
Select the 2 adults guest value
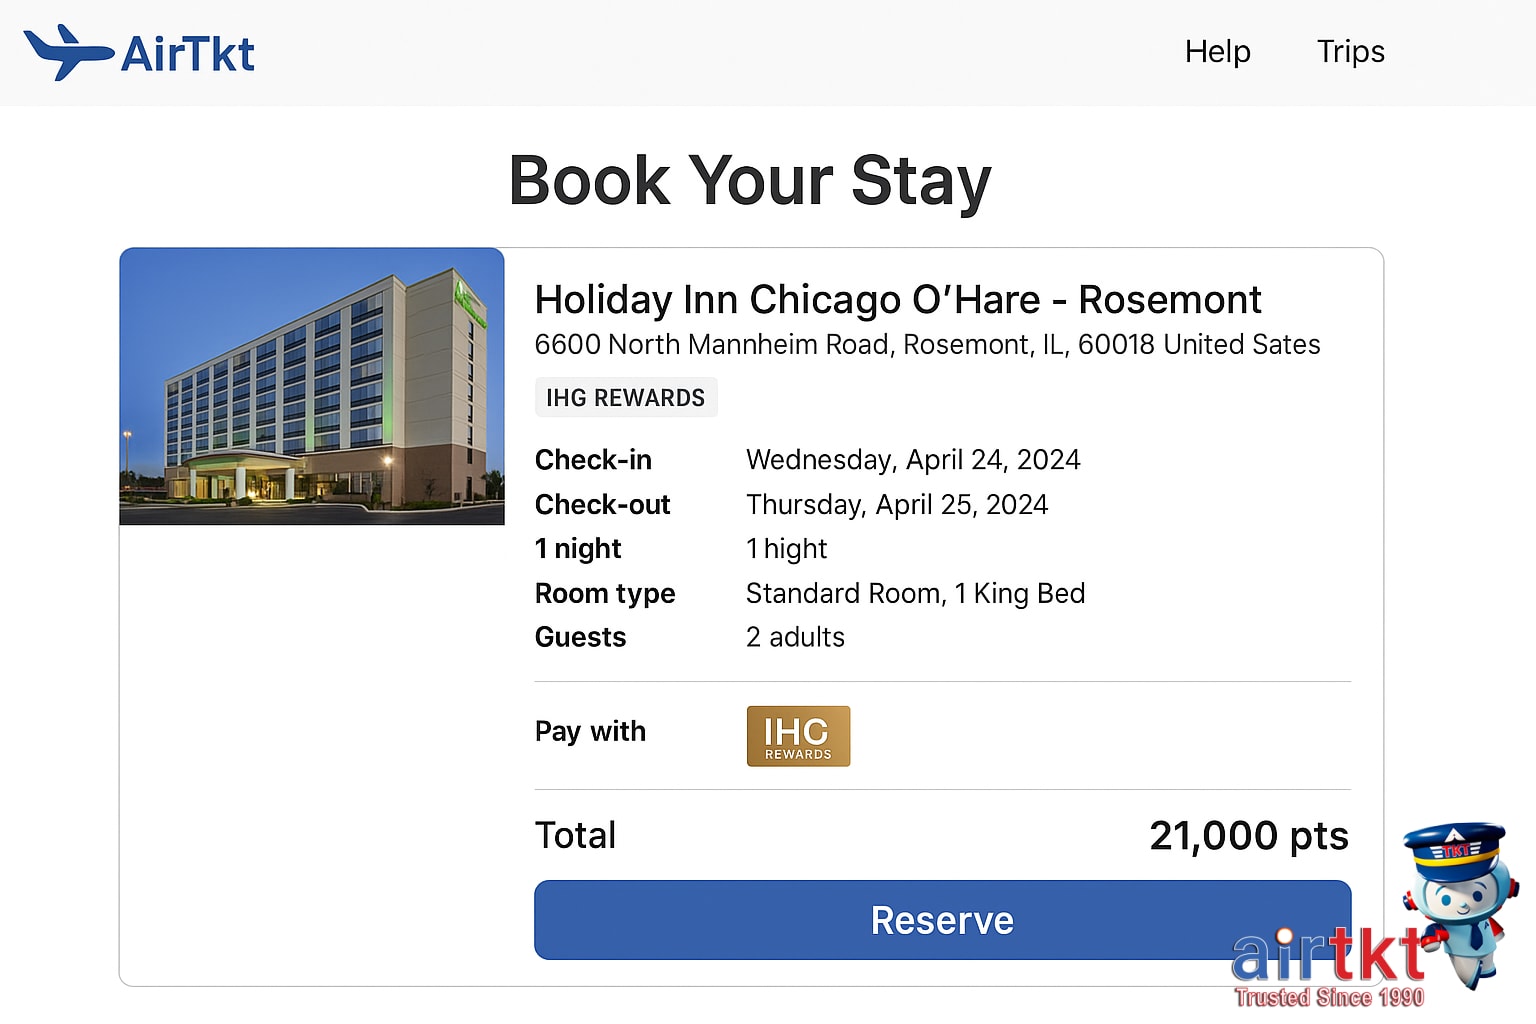[795, 637]
